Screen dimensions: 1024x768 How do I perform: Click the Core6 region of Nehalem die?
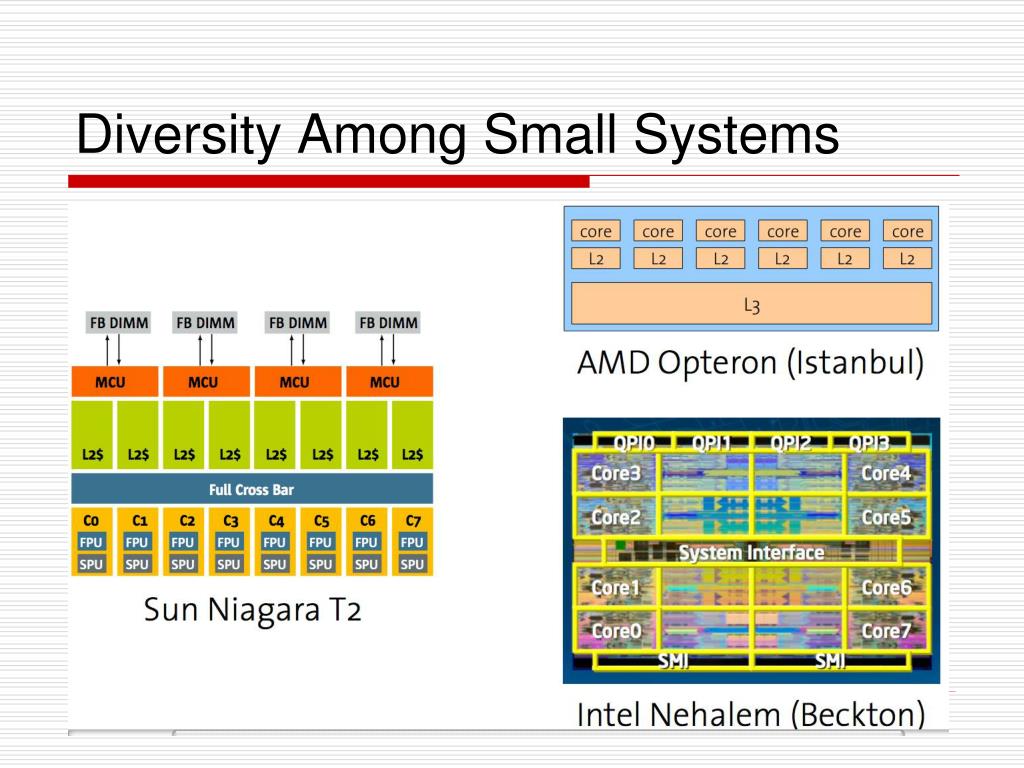[886, 587]
